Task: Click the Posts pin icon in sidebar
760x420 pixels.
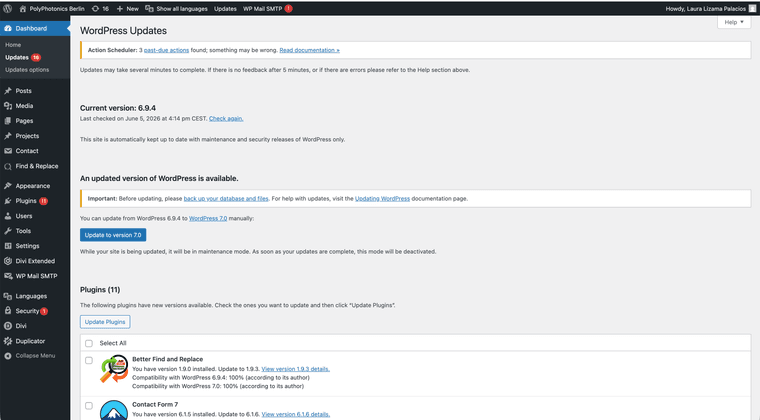Action: point(8,91)
